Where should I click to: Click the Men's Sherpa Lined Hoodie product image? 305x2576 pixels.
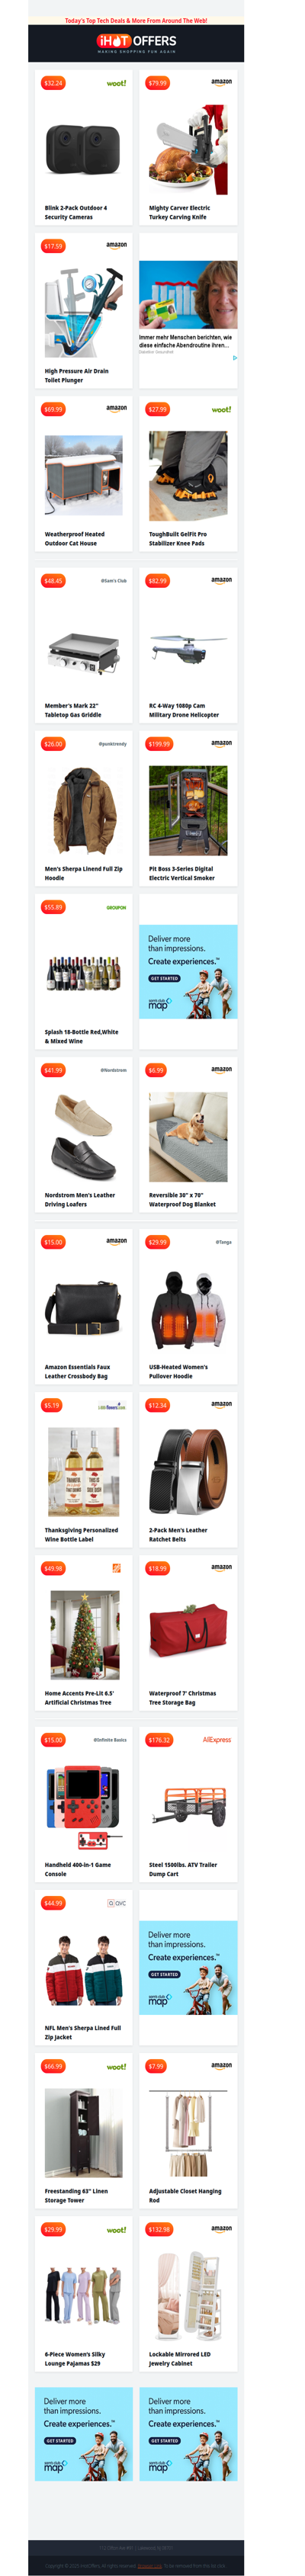(84, 810)
